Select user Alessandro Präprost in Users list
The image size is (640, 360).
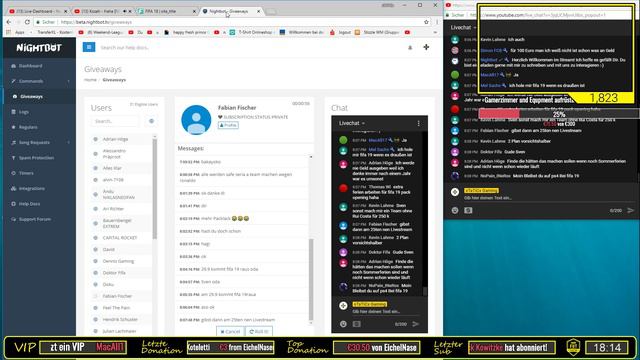pos(114,154)
